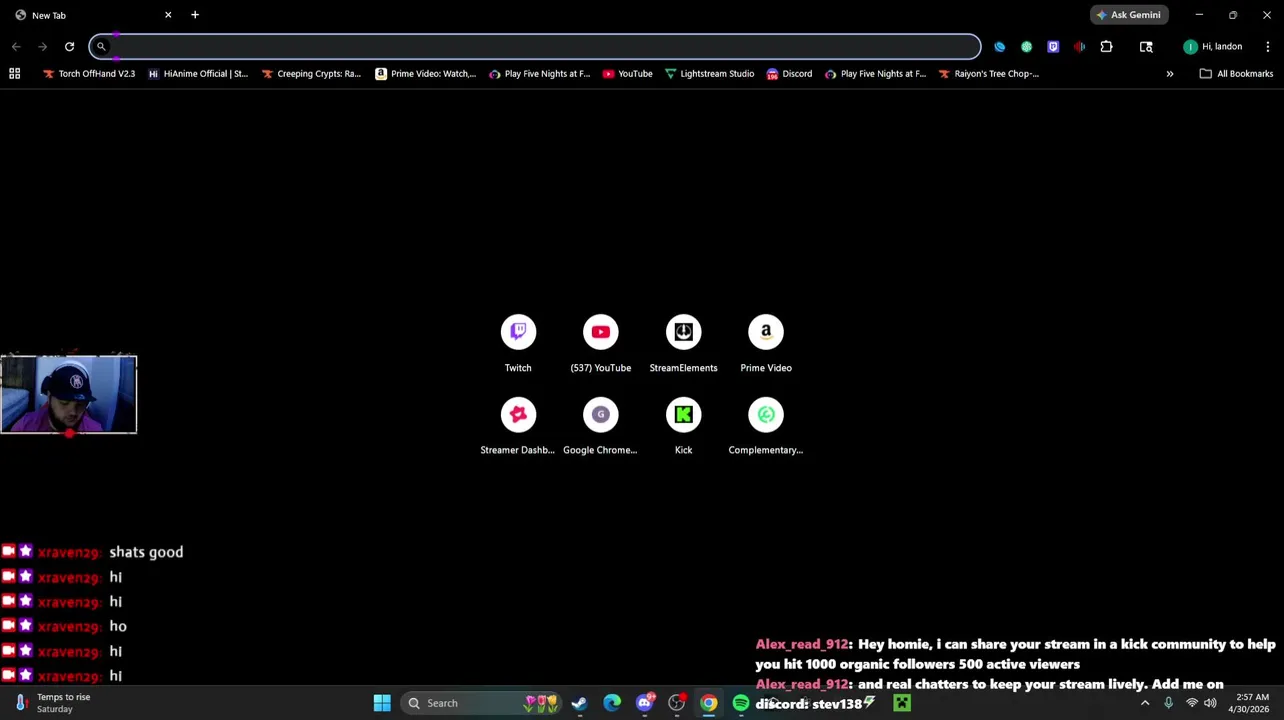Open the Hi, landon profile button
1284x720 pixels.
[1212, 46]
